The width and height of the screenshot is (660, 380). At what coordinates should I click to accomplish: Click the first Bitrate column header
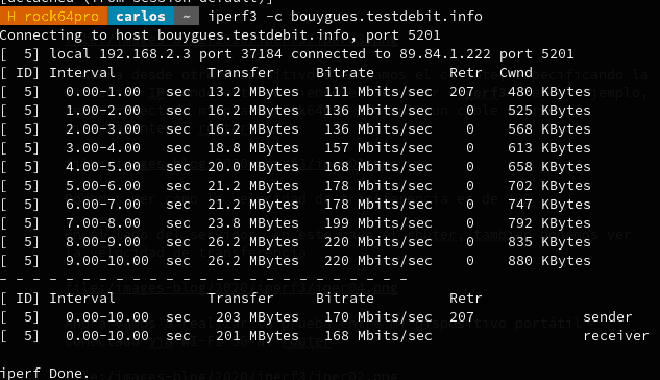[345, 73]
